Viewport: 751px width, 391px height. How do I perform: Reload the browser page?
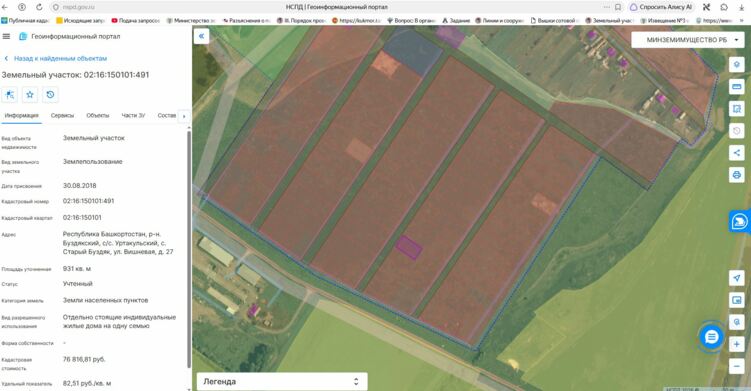point(39,7)
